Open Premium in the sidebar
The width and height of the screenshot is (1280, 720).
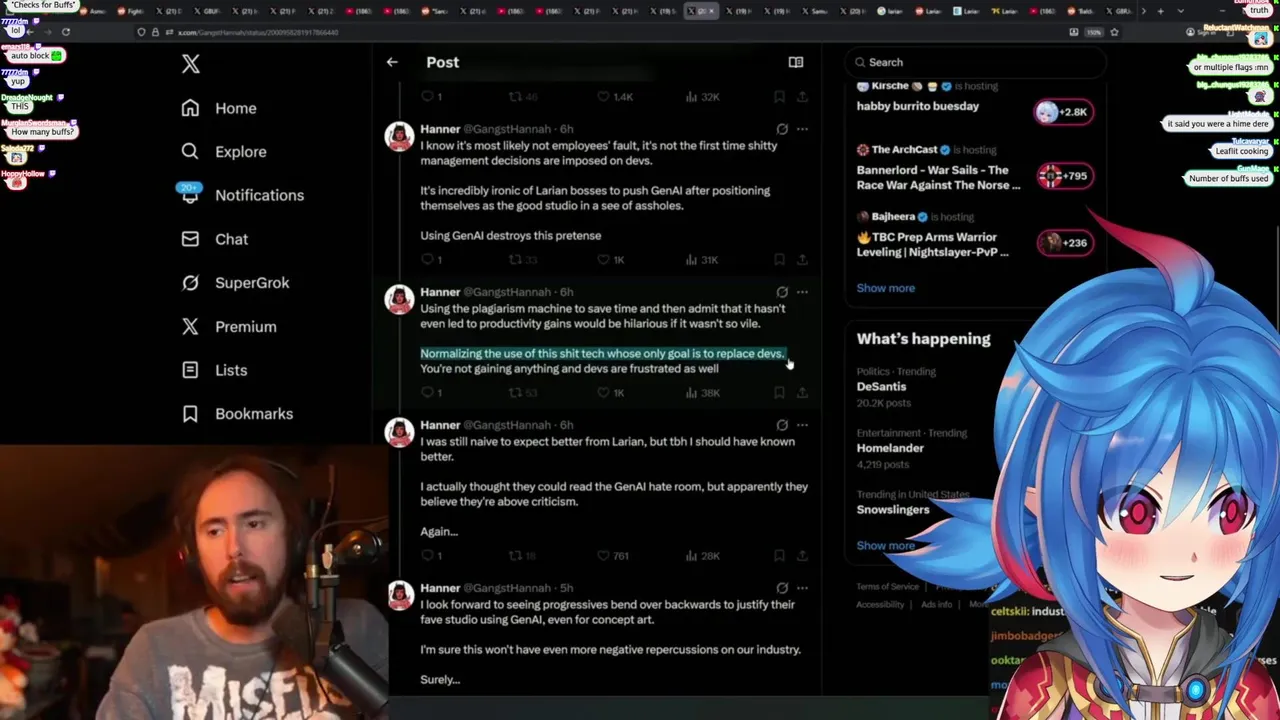(x=228, y=327)
